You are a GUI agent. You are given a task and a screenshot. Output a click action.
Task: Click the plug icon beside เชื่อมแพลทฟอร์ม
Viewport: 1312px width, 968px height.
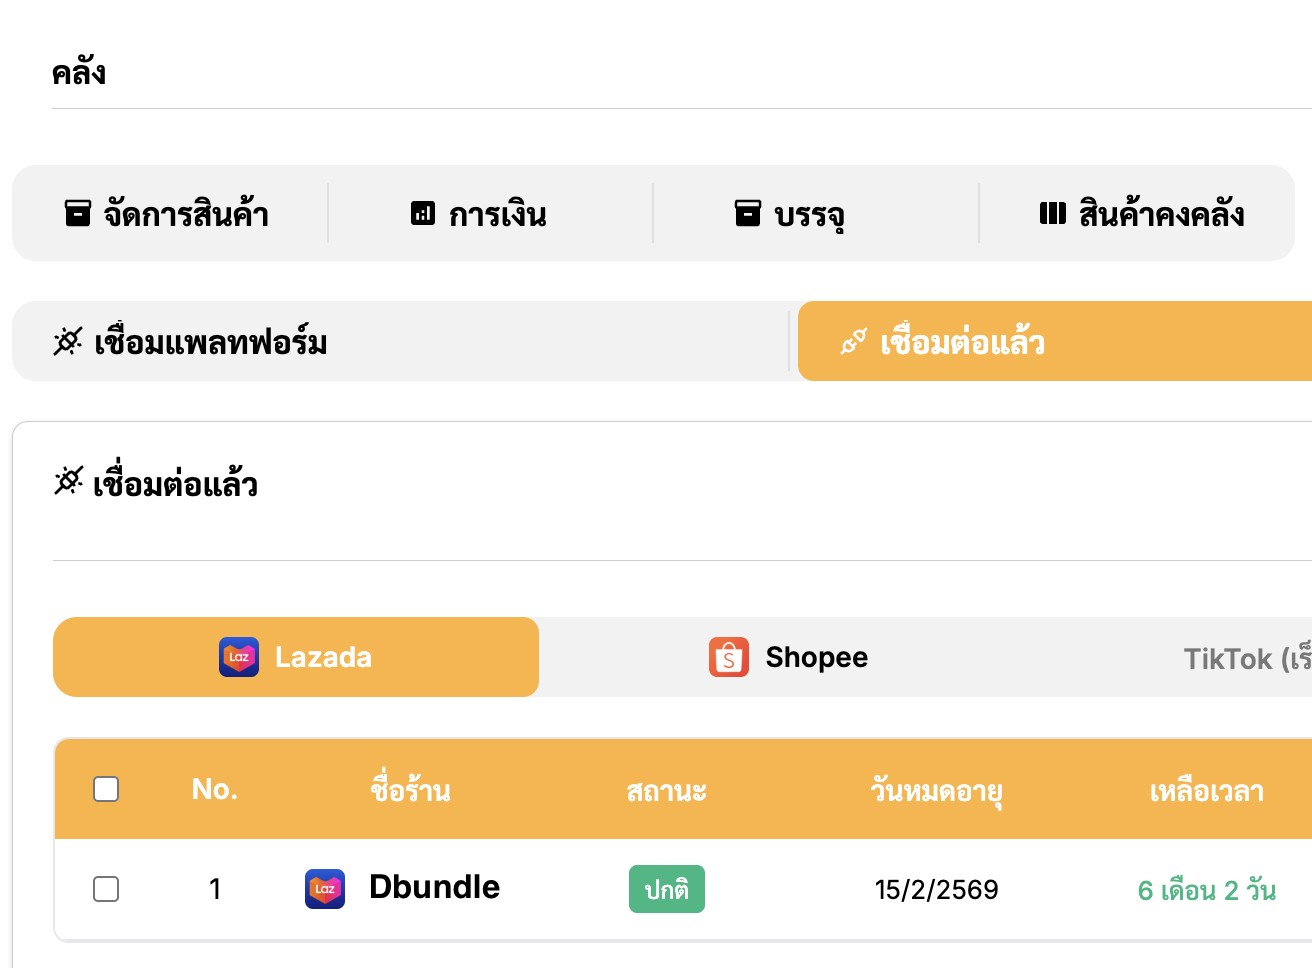coord(68,342)
